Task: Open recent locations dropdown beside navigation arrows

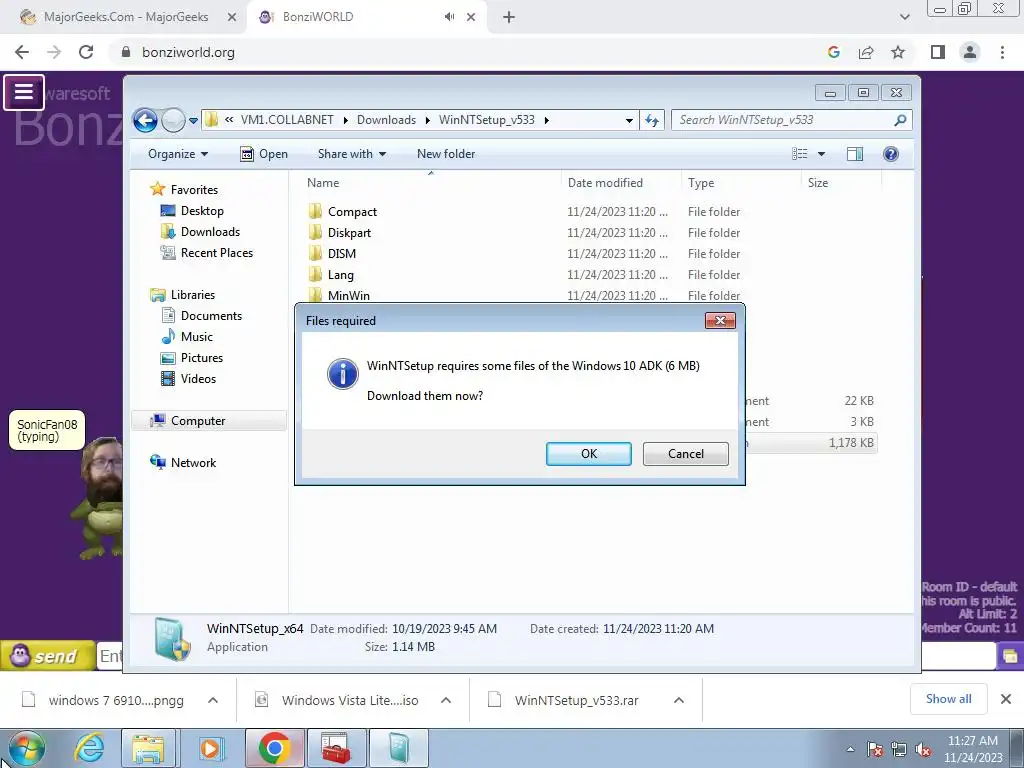Action: tap(193, 121)
